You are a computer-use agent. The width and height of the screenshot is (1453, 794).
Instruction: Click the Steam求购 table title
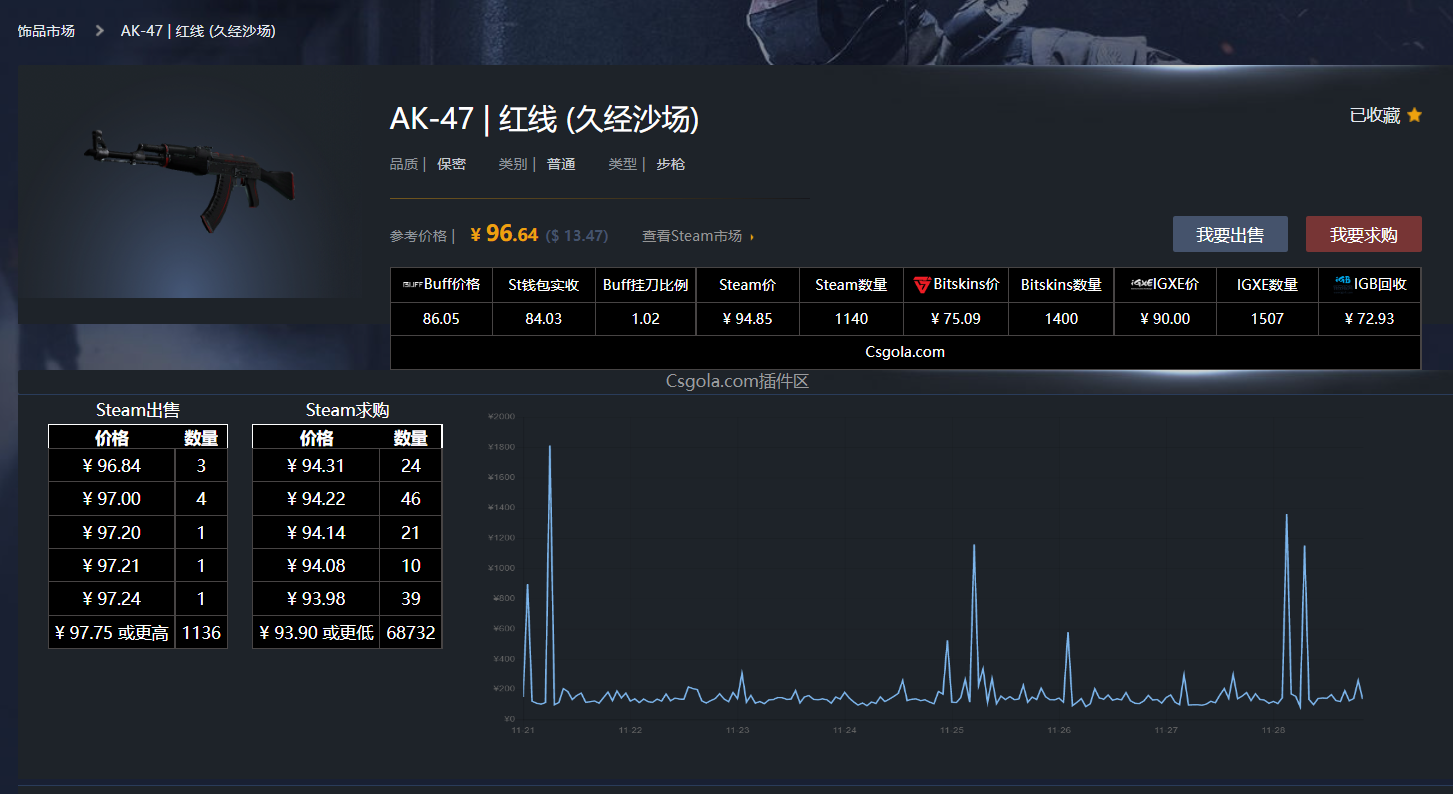click(347, 410)
